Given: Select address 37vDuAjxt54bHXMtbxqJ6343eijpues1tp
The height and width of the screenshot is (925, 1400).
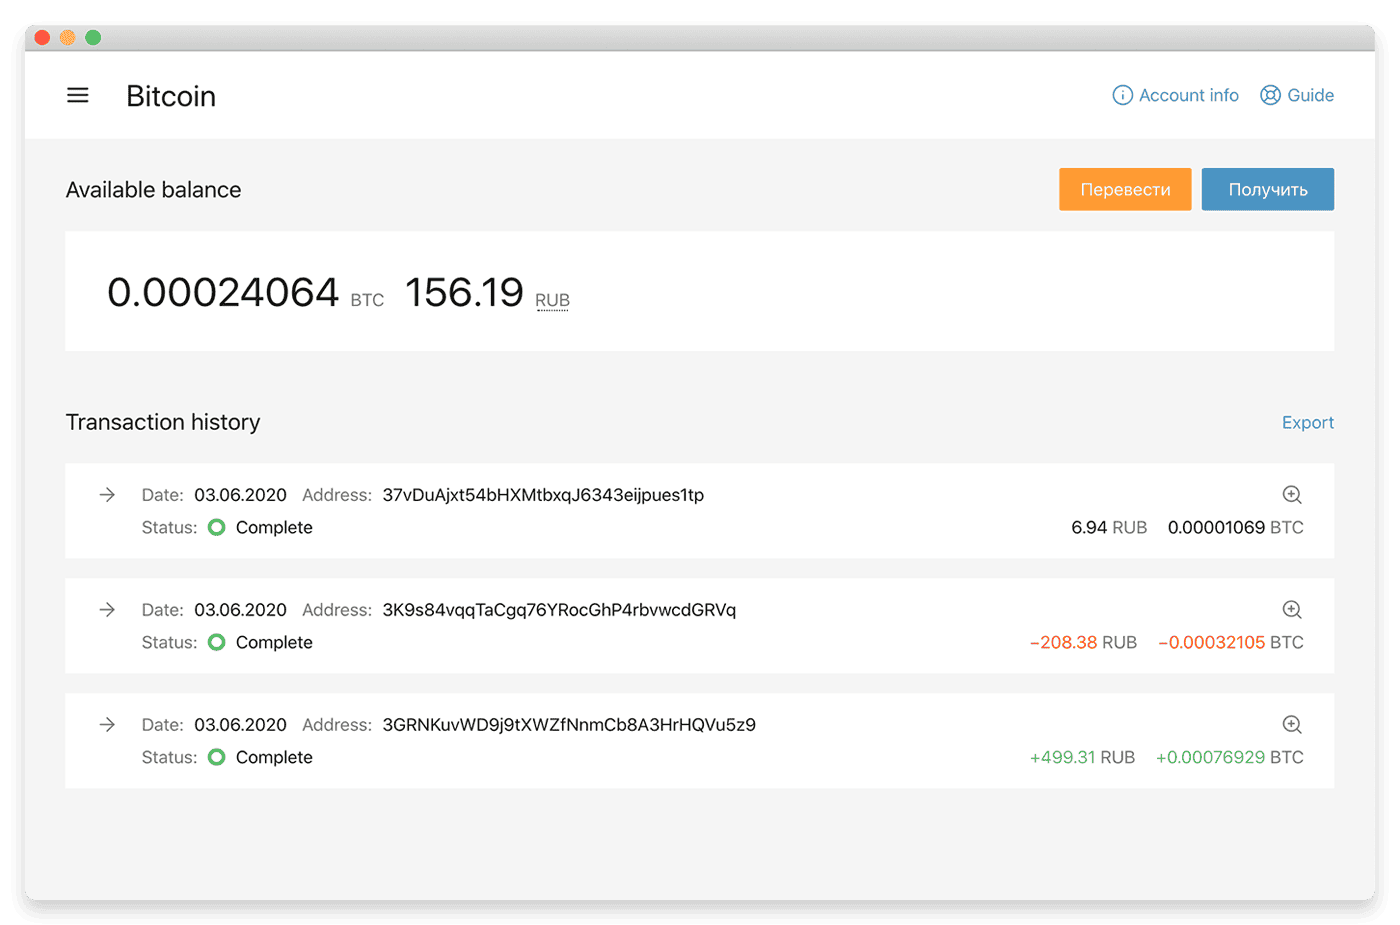Looking at the screenshot, I should (543, 495).
